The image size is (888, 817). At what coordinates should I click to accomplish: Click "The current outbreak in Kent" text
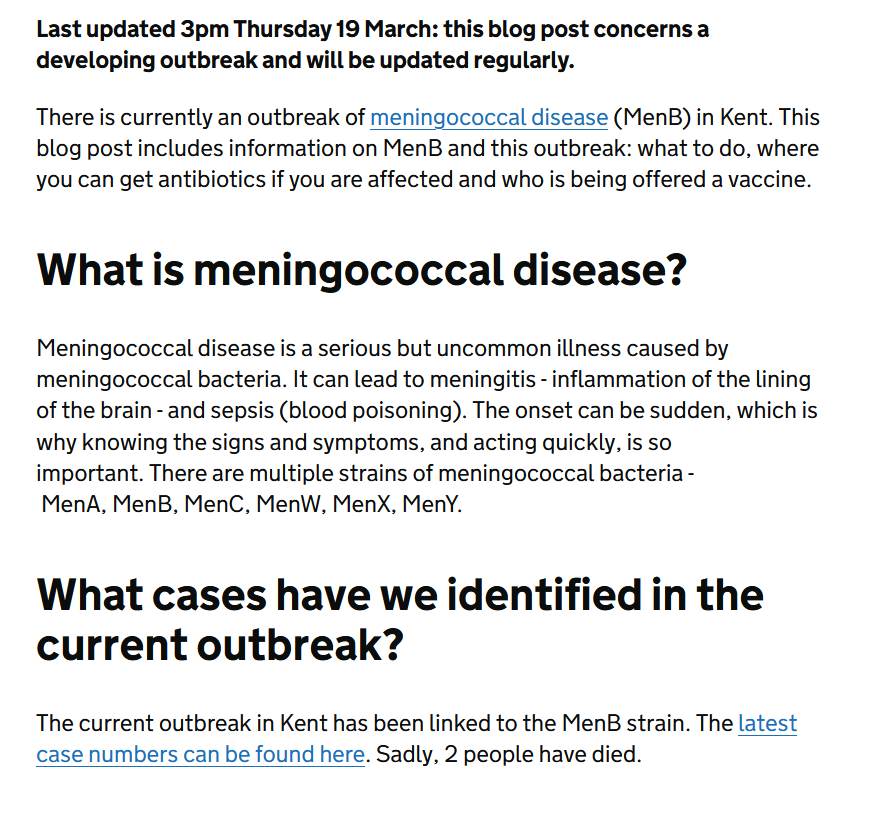point(182,724)
